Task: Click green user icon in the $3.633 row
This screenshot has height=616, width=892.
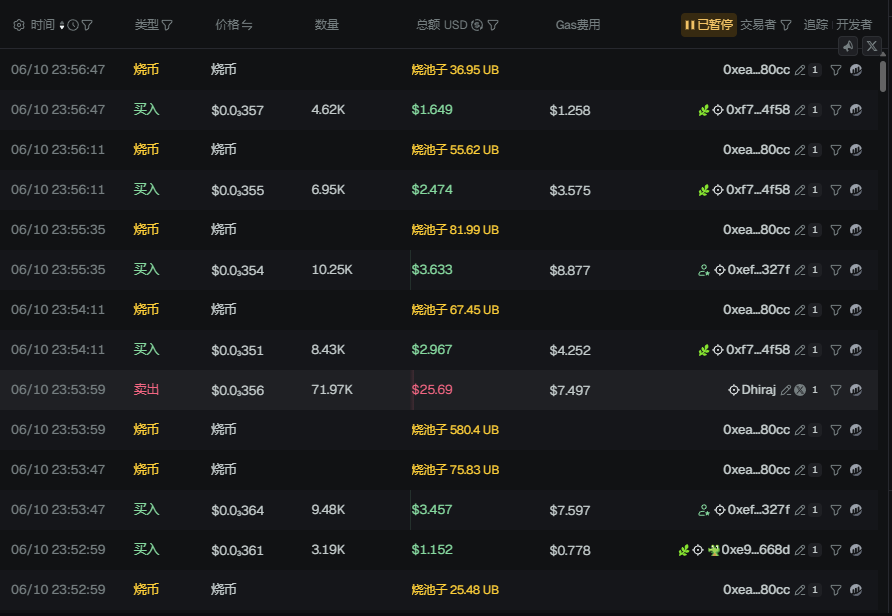Action: (x=704, y=270)
